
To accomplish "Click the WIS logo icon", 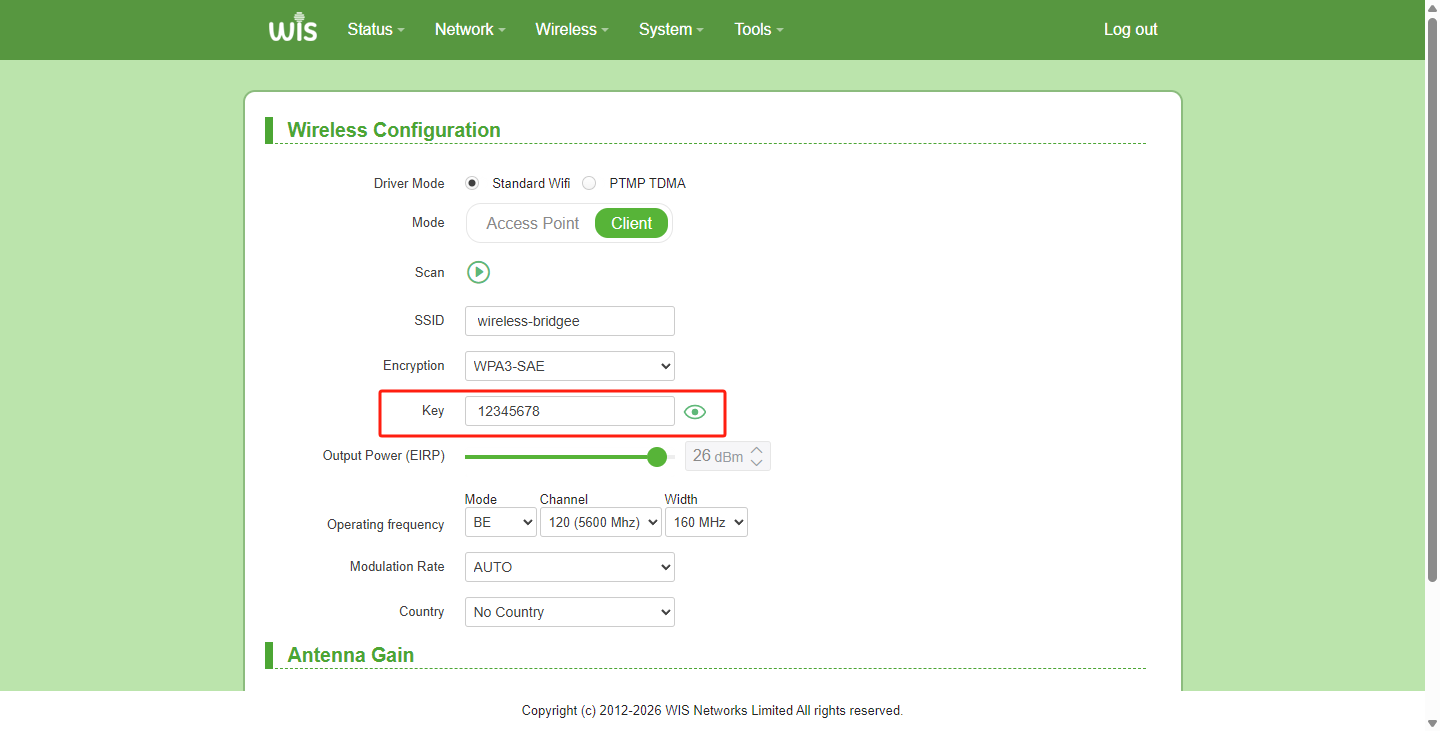I will click(293, 29).
